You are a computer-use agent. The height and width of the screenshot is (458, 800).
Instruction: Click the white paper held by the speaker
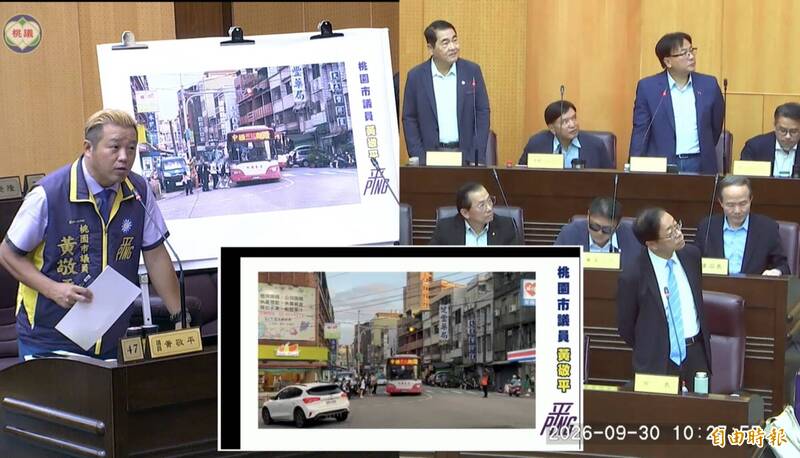coord(98,308)
